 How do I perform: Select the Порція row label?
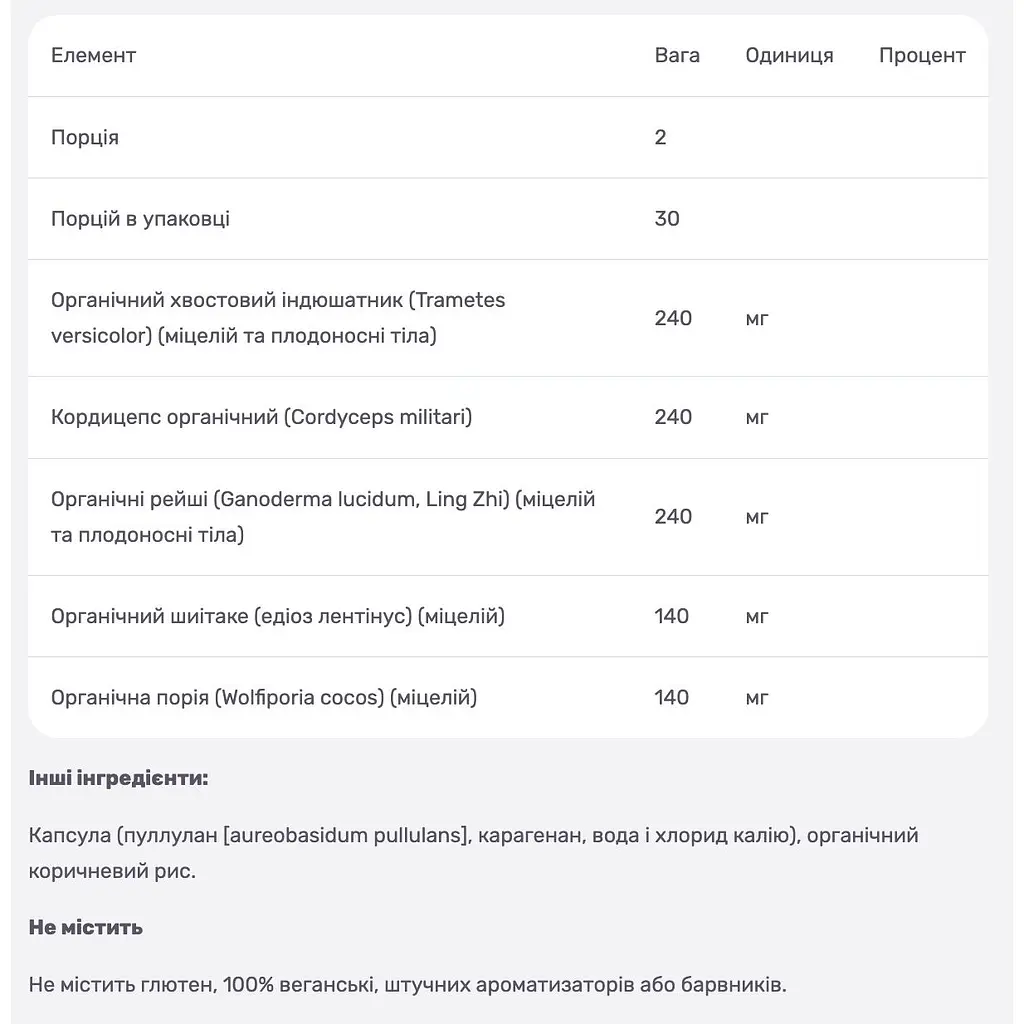[x=85, y=137]
